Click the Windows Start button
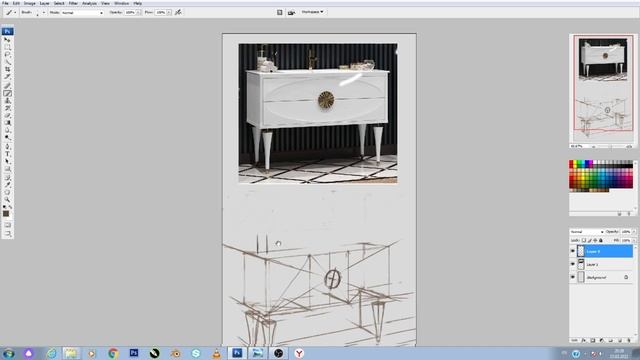The width and height of the screenshot is (640, 360). tap(8, 353)
